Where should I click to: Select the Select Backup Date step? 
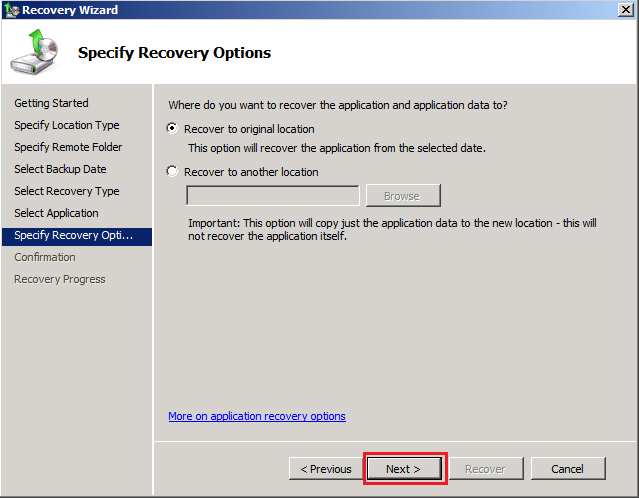61,169
